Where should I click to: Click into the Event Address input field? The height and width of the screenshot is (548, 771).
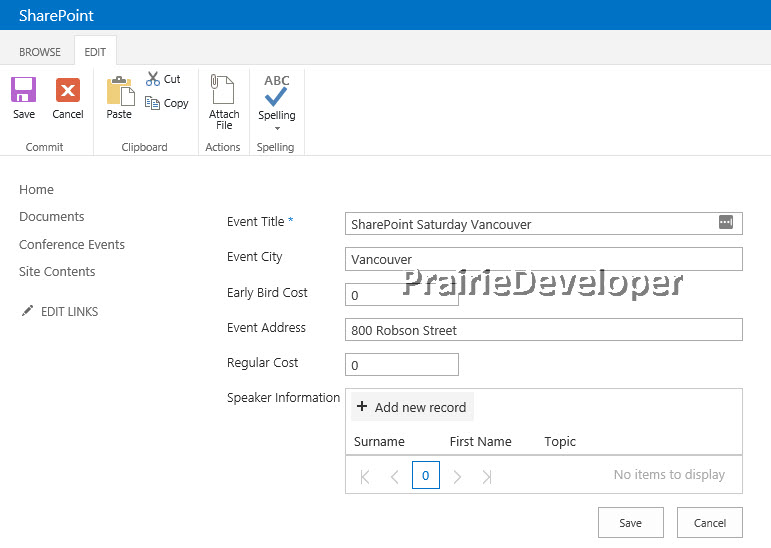pyautogui.click(x=544, y=330)
